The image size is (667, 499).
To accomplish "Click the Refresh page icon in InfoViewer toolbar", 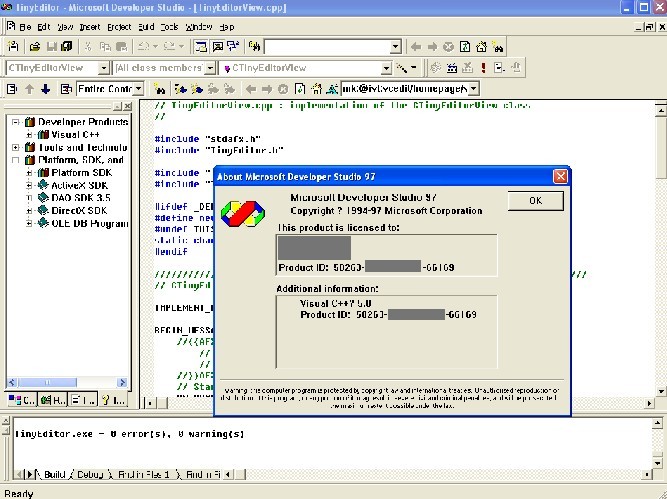I will coord(300,89).
